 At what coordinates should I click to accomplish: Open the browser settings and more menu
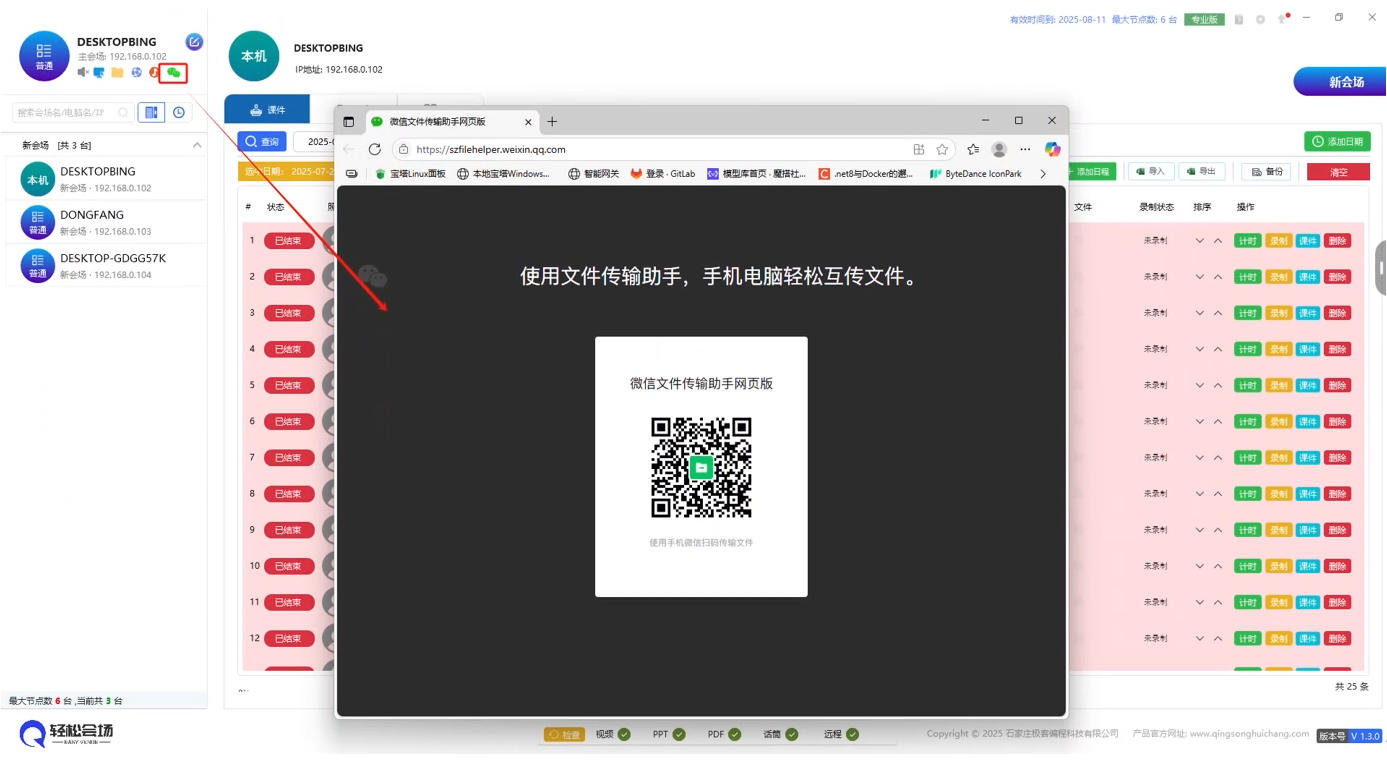point(1025,149)
